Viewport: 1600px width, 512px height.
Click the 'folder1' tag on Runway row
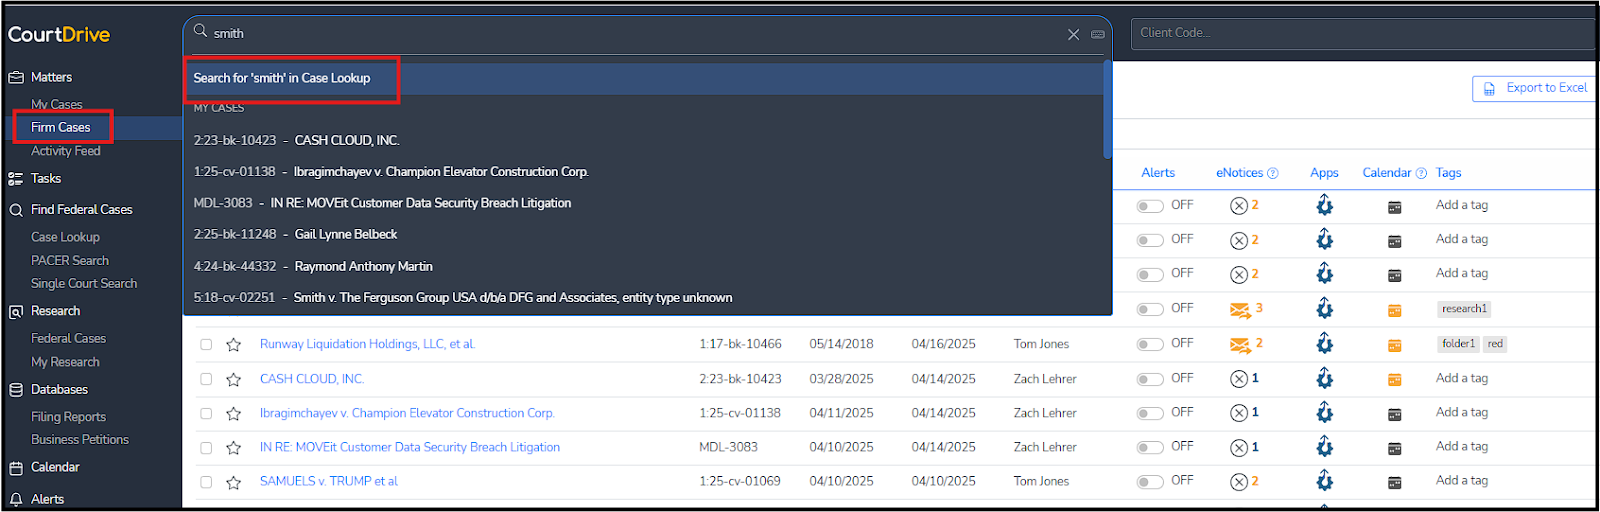(x=1458, y=344)
